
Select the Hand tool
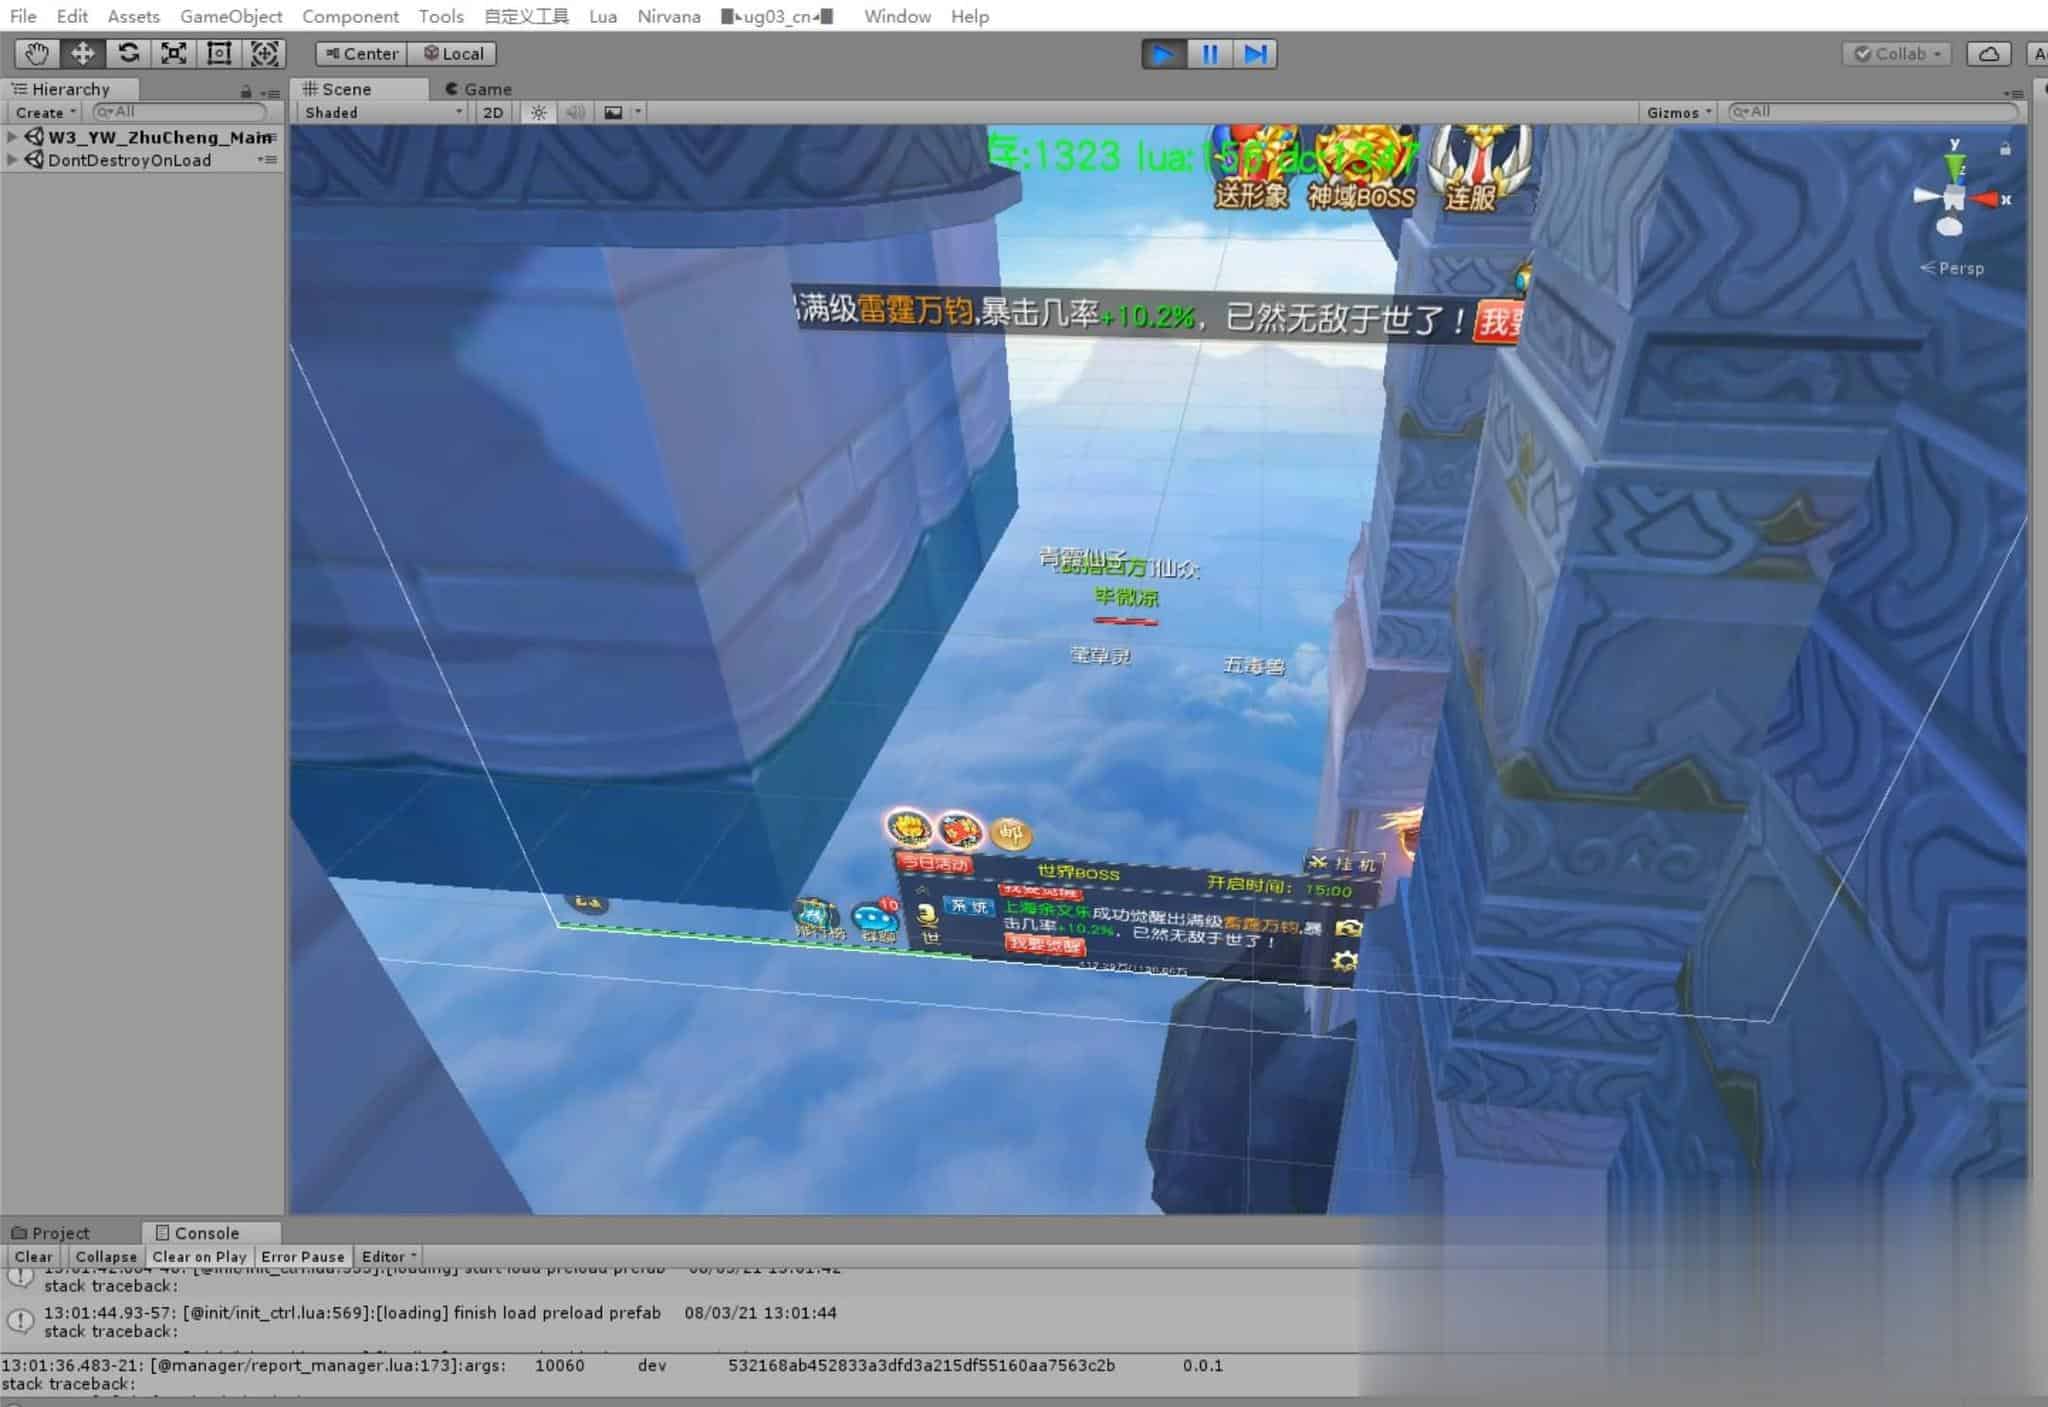(x=37, y=54)
